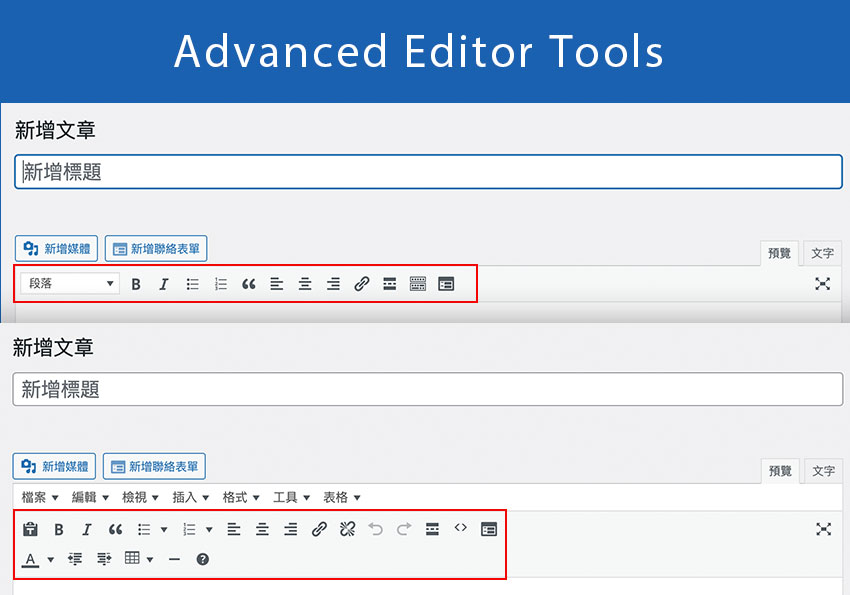The height and width of the screenshot is (595, 850).
Task: Insert link in the upper editor toolbar
Action: click(x=362, y=284)
